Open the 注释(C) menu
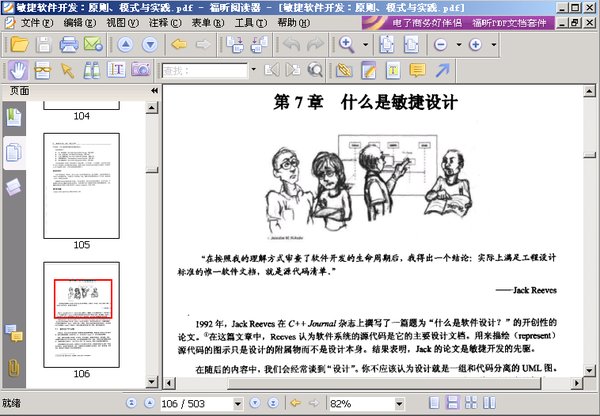This screenshot has height=416, width=600. 165,23
